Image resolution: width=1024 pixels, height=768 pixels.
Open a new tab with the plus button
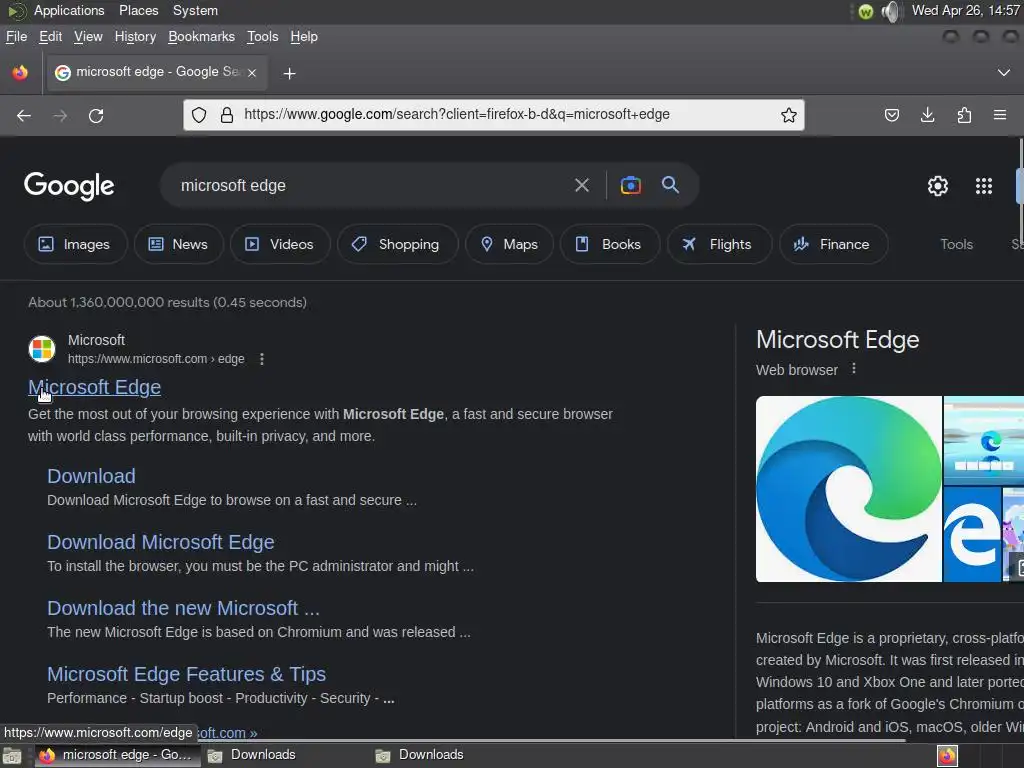point(289,74)
